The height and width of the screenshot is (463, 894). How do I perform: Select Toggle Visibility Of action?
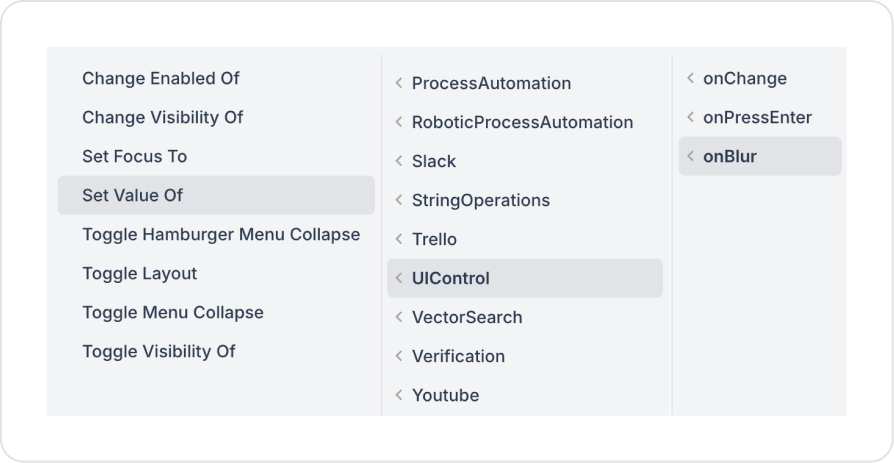pos(159,352)
